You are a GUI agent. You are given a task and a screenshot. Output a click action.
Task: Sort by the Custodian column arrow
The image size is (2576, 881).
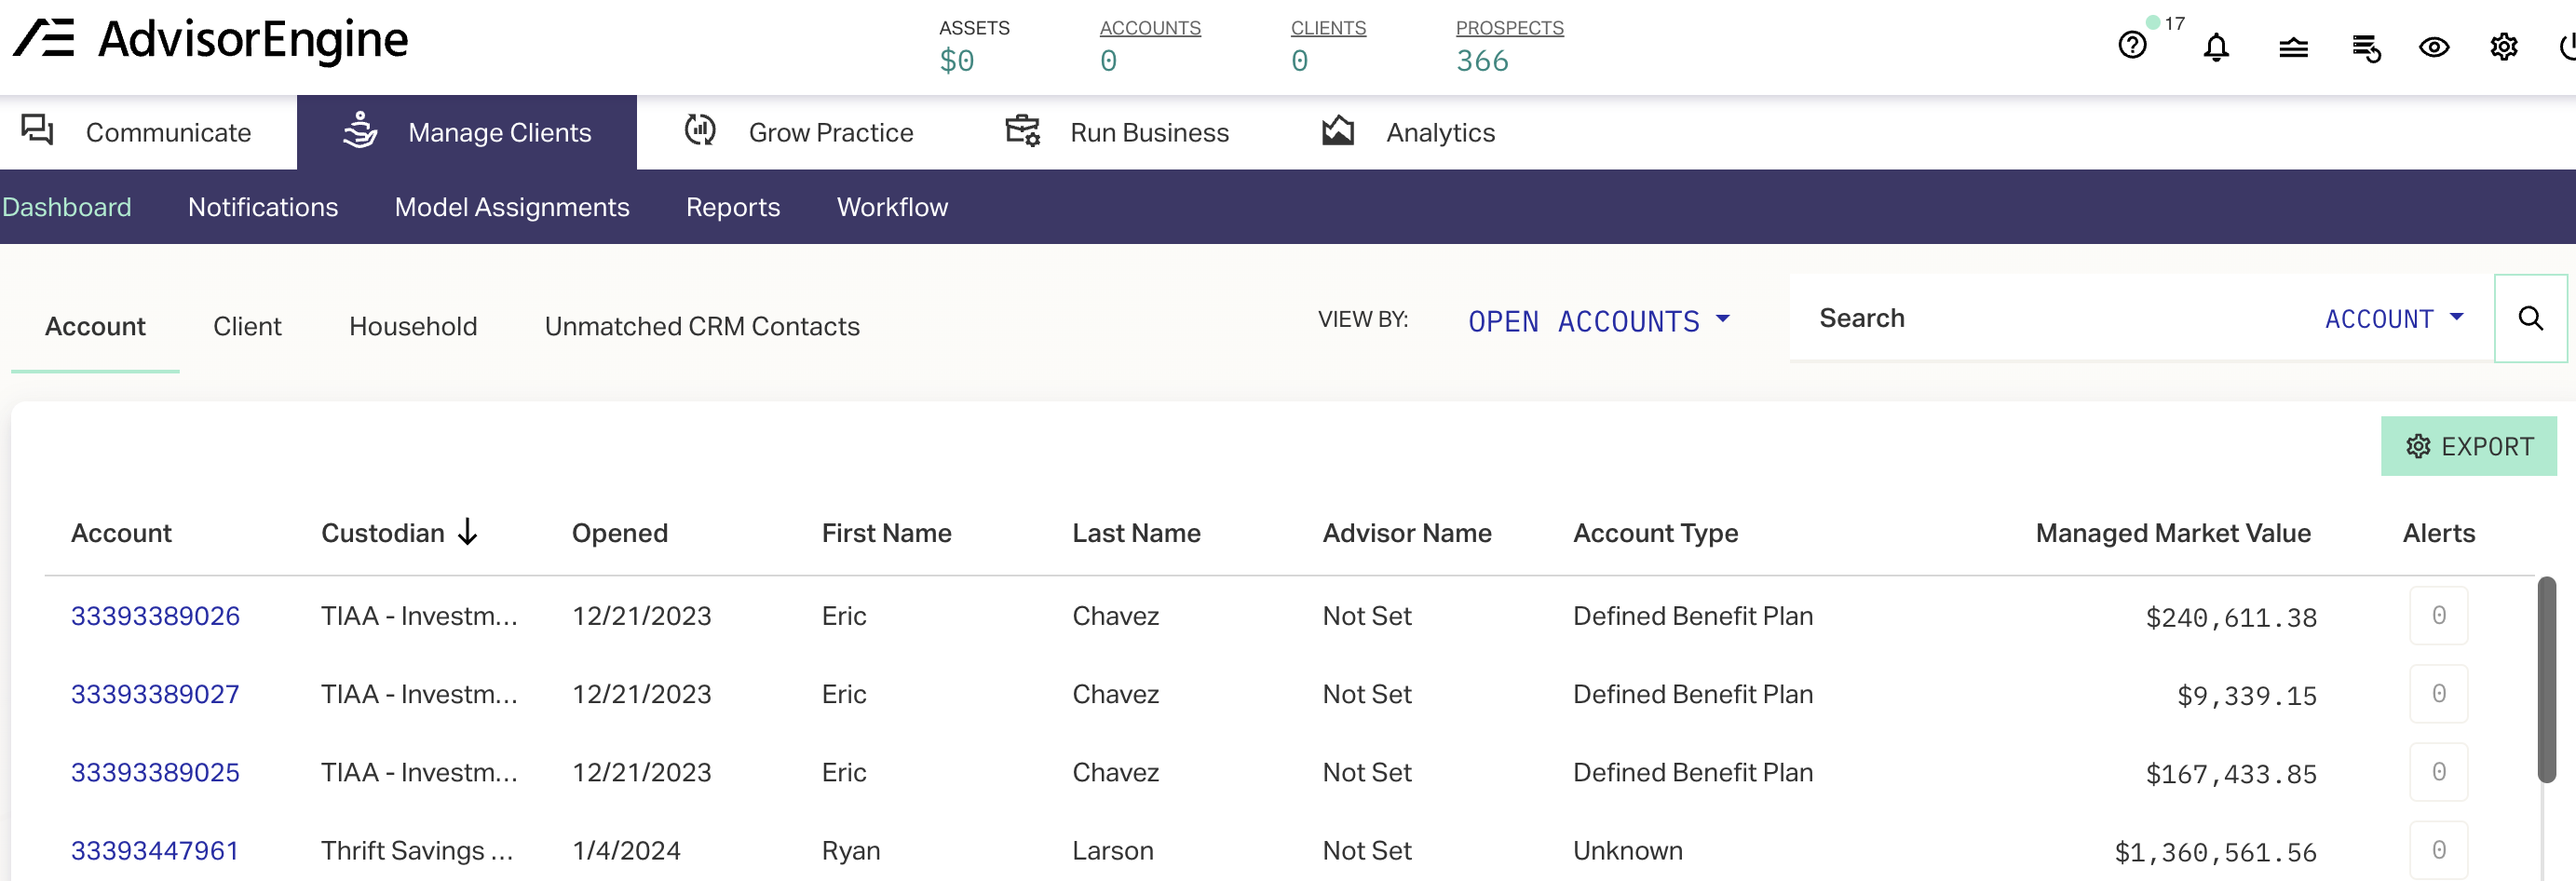tap(468, 532)
